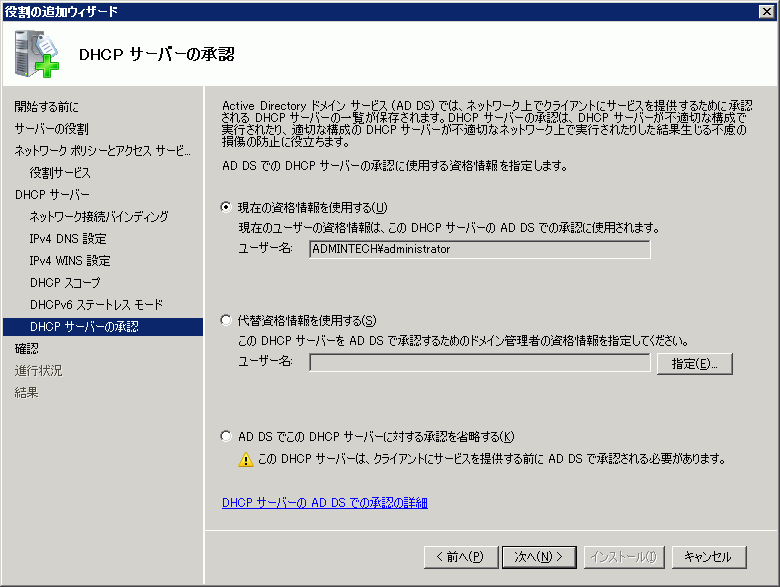
Task: Go to 開始する前に step
Action: (47, 106)
